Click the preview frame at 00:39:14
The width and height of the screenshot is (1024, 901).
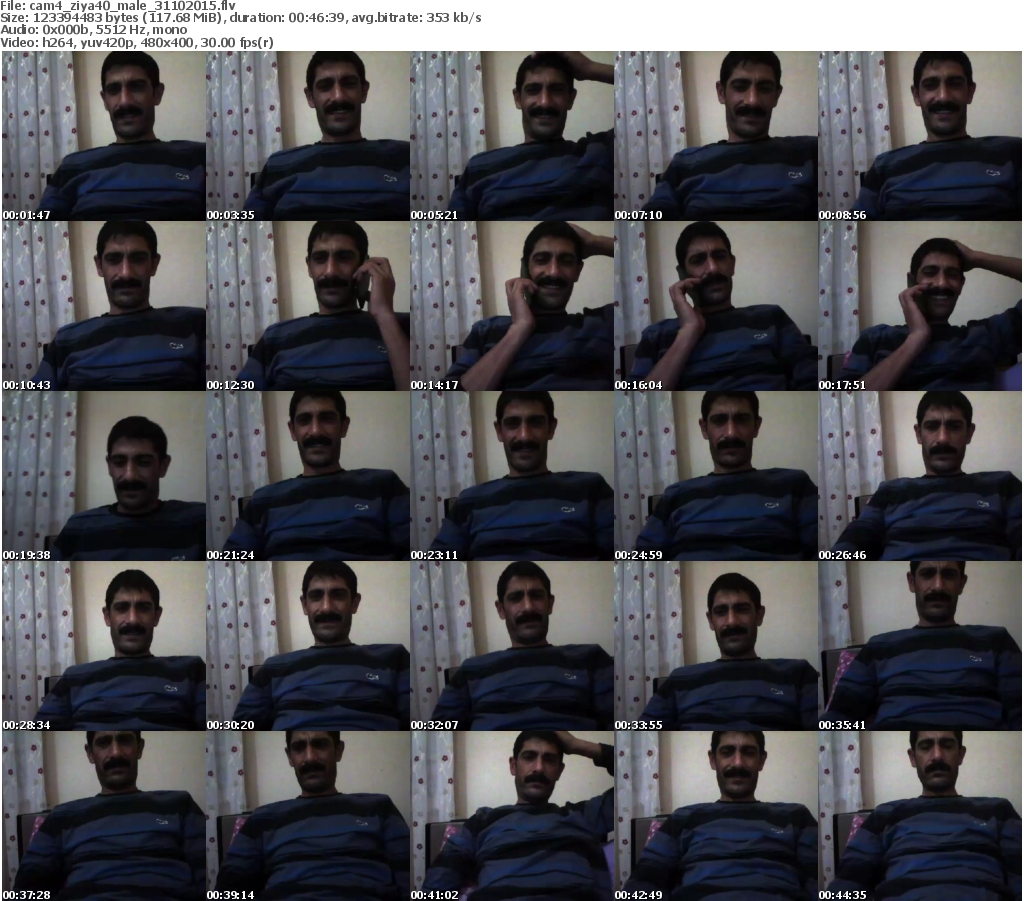pyautogui.click(x=308, y=816)
